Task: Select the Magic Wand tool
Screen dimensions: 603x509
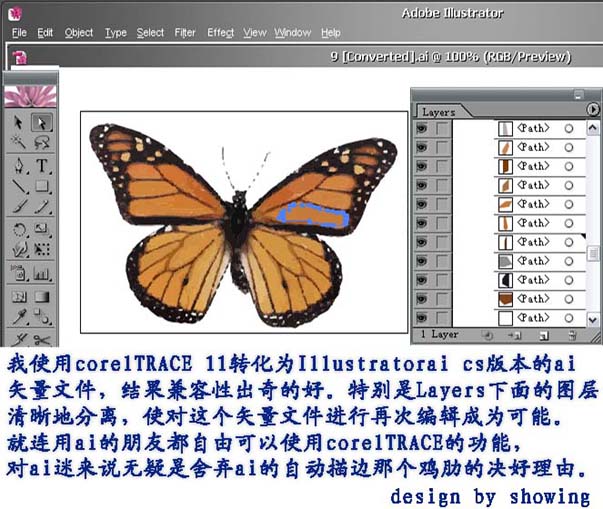Action: point(18,142)
